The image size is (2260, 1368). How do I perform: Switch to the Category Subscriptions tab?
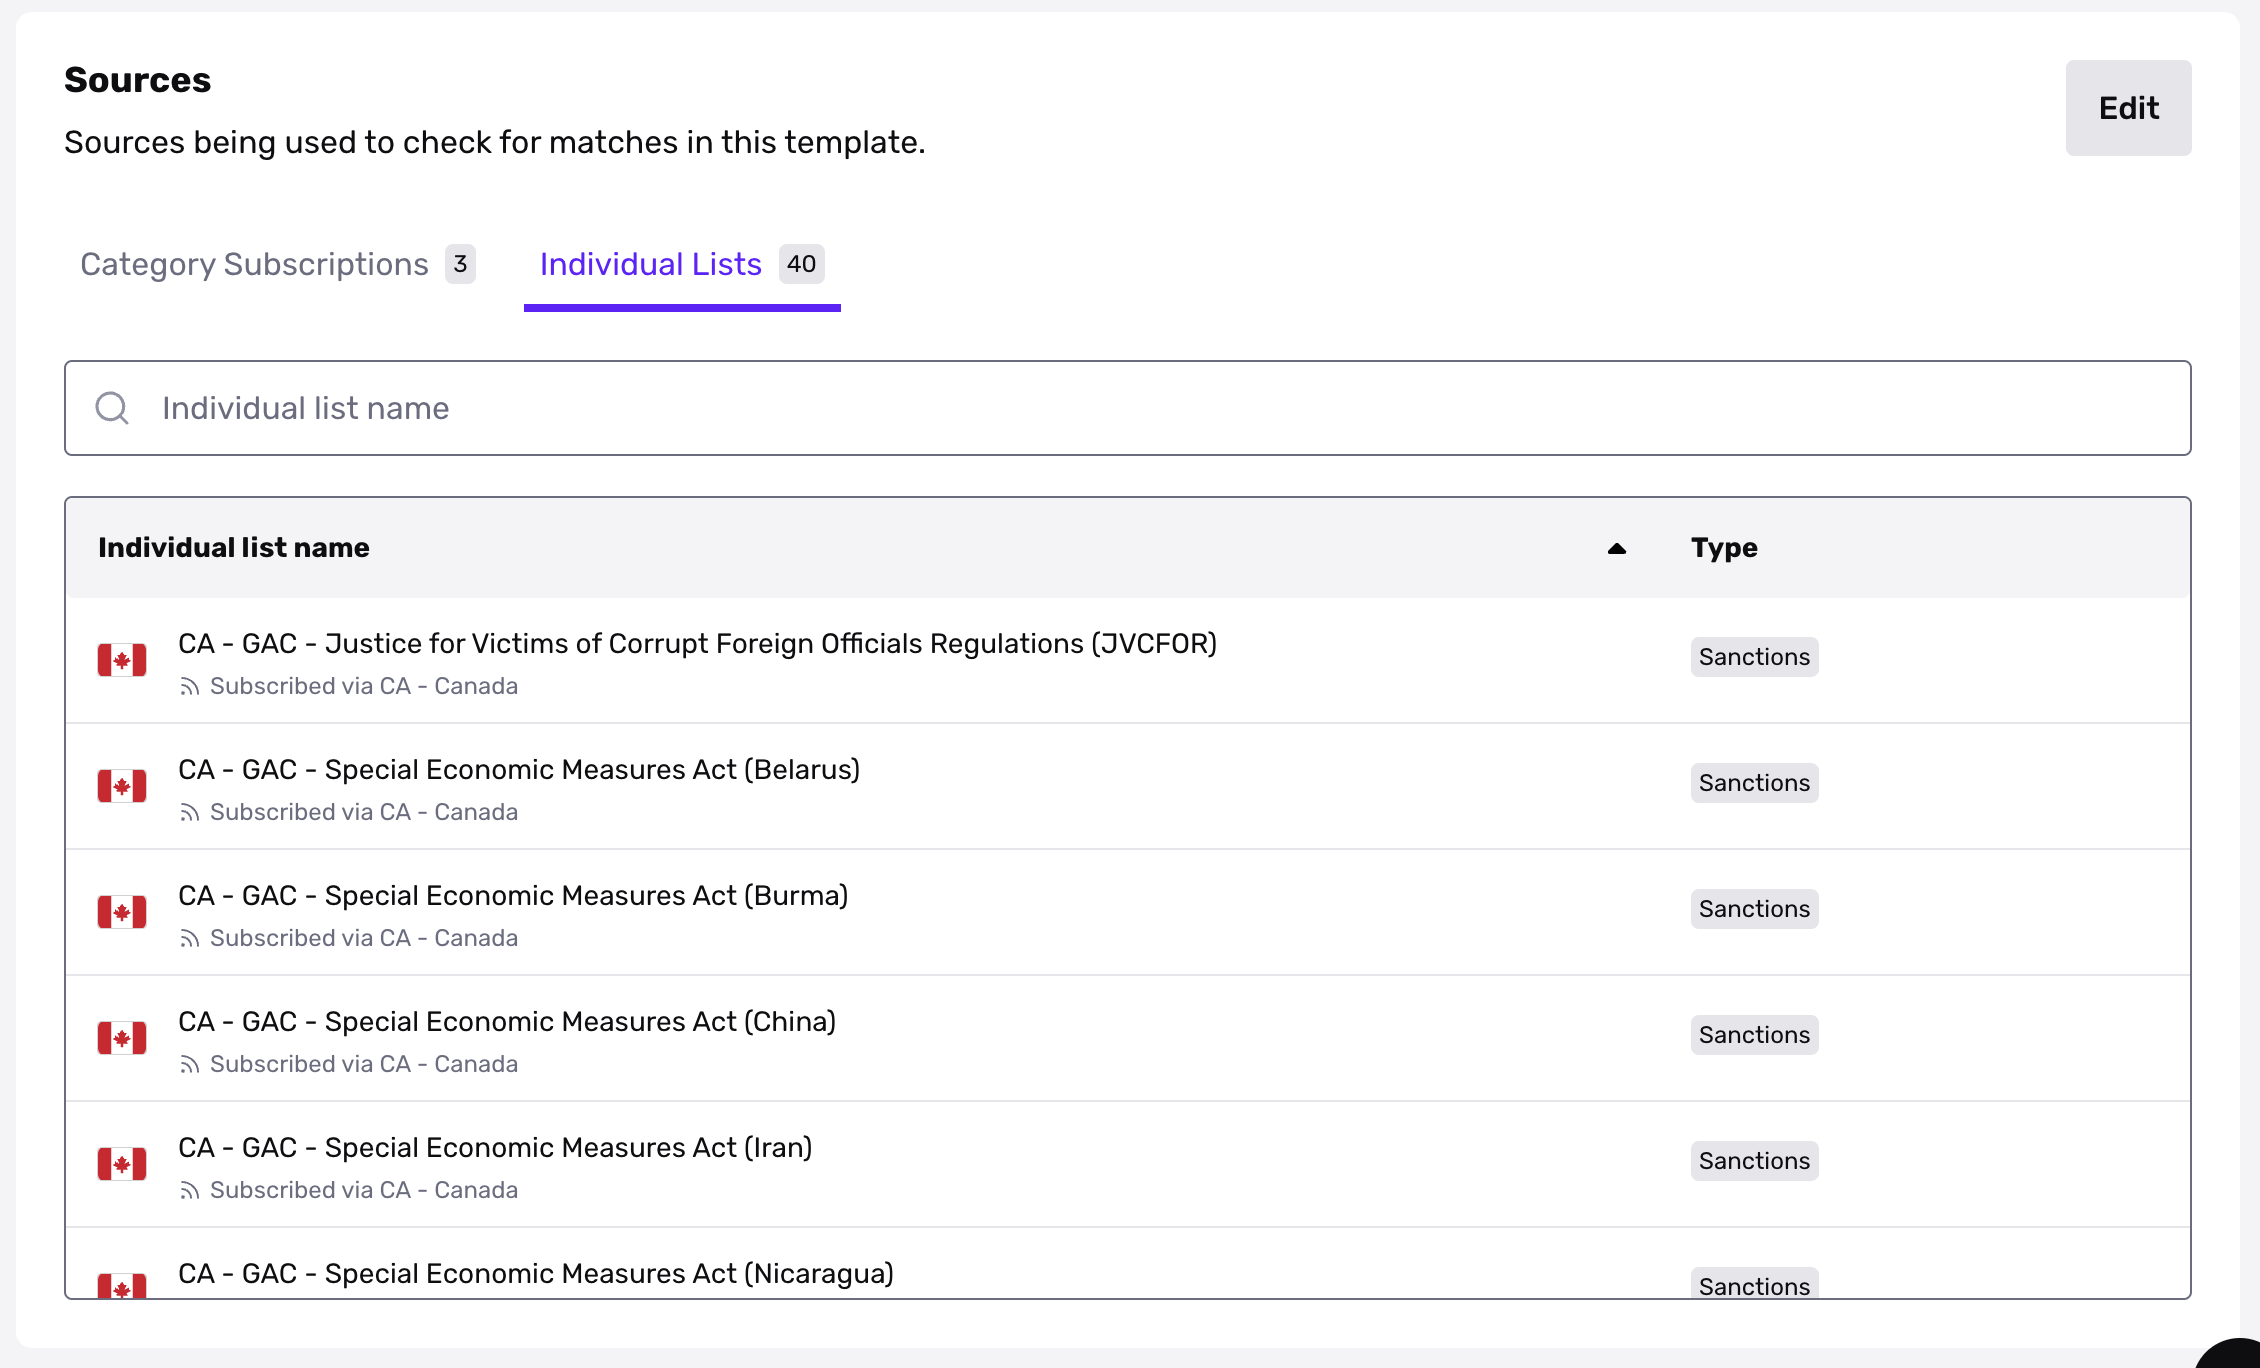254,264
